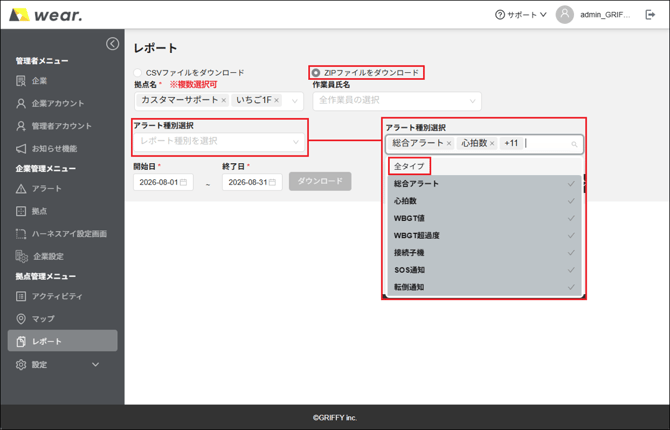Go to the アラート menu item
This screenshot has width=670, height=430.
(62, 188)
